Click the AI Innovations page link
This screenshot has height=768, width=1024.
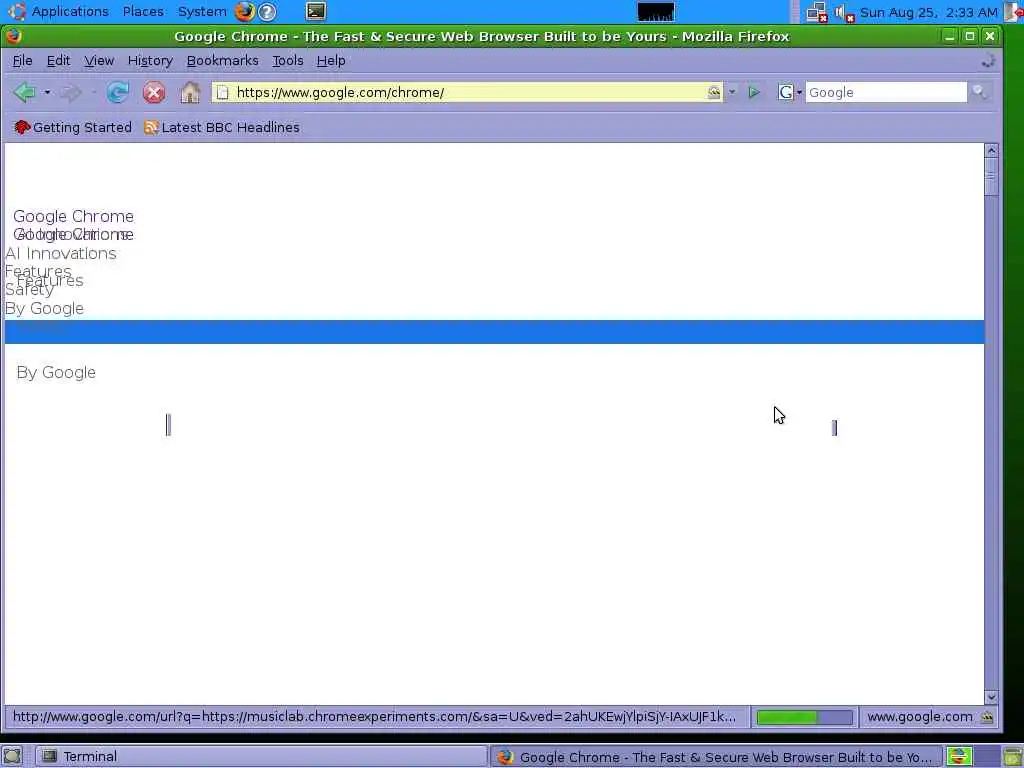61,253
